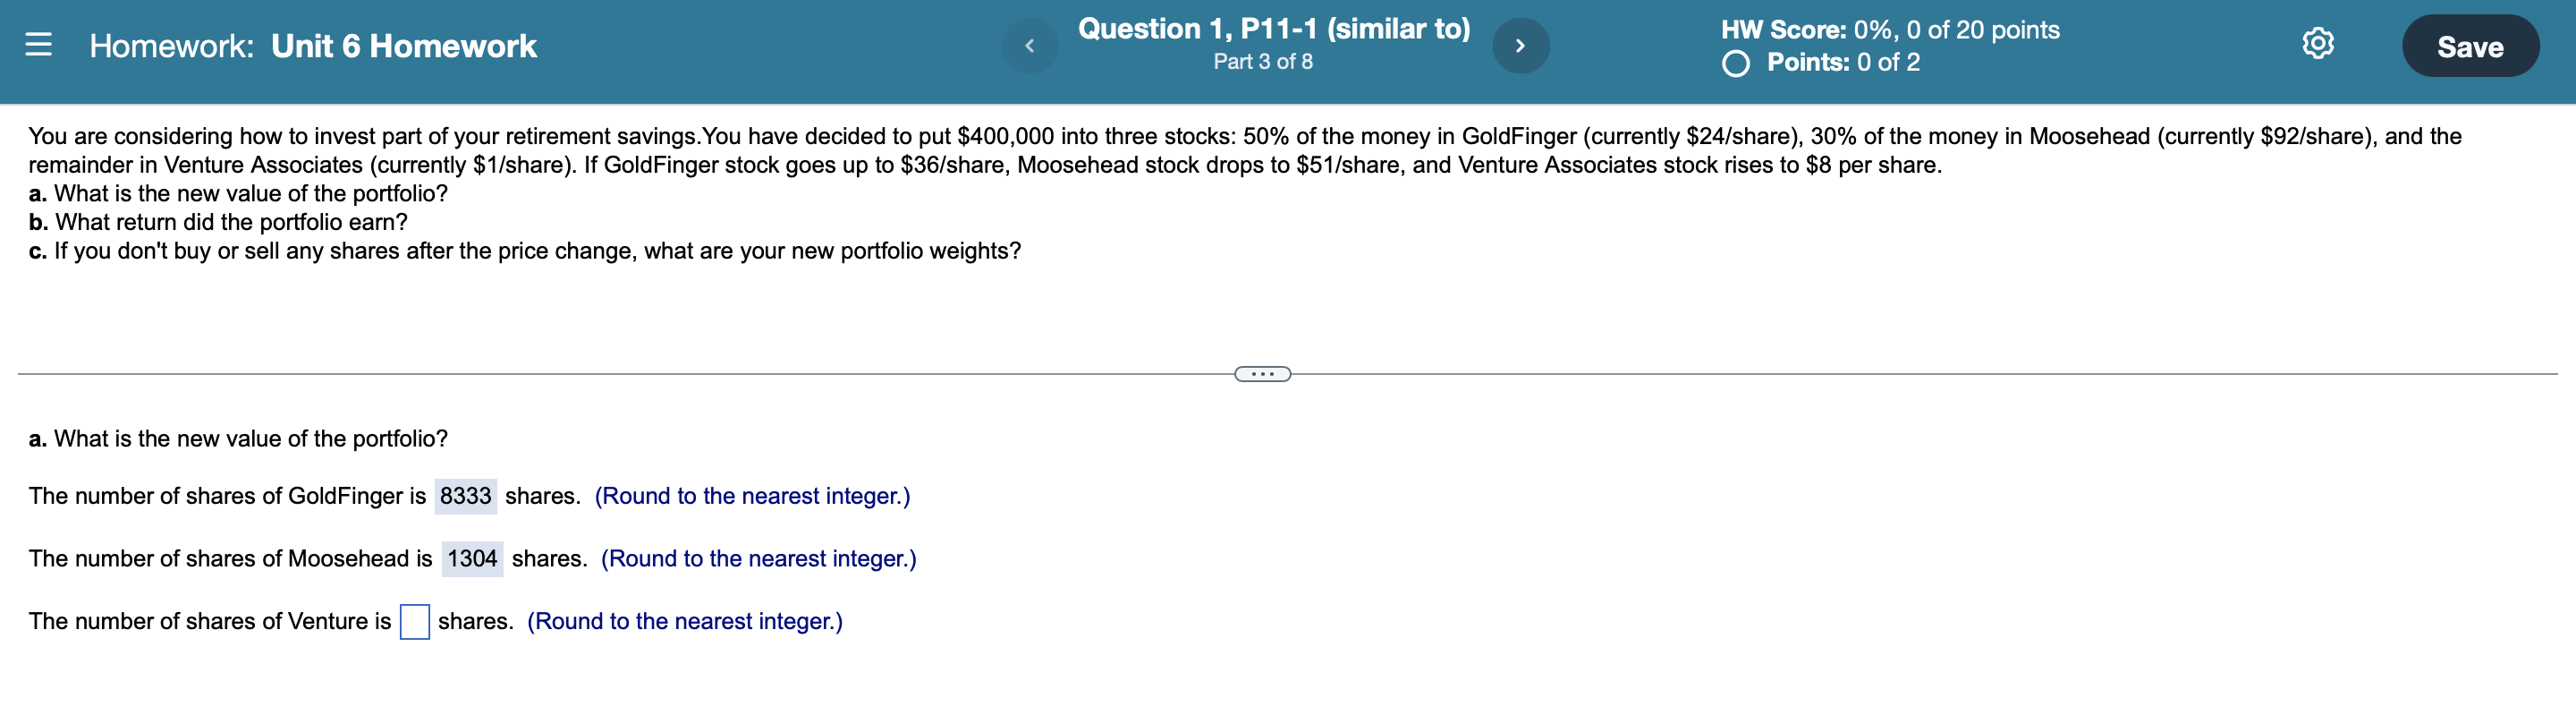The width and height of the screenshot is (2576, 715).
Task: Select the GoldFinger answer field showing 8333
Action: pos(466,495)
